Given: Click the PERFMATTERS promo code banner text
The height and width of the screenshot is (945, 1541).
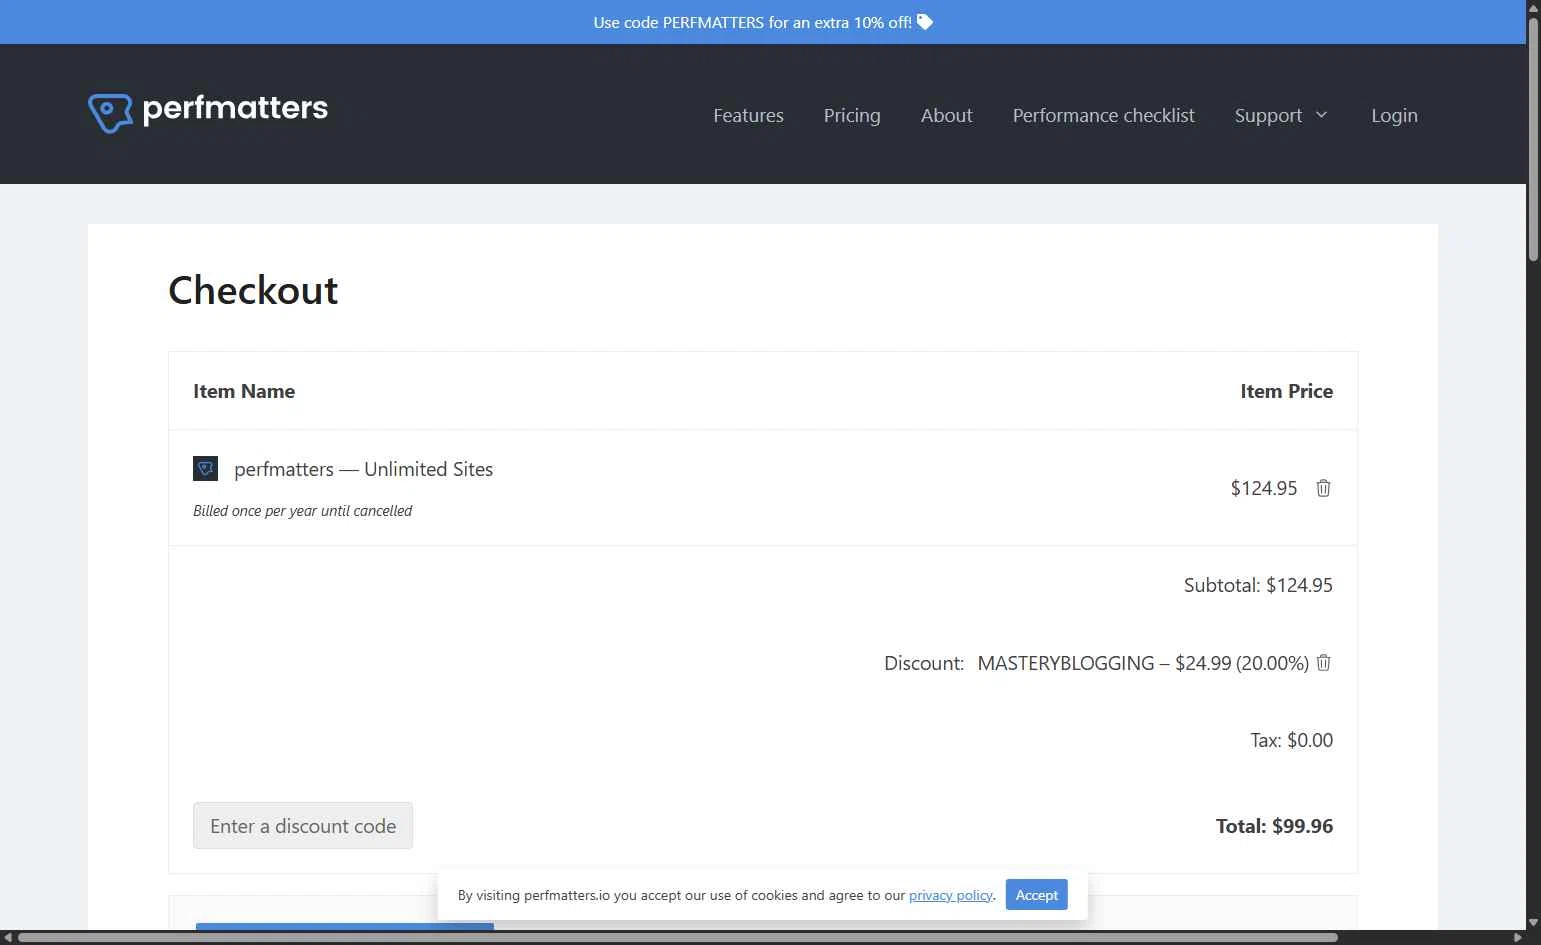Looking at the screenshot, I should coord(752,22).
